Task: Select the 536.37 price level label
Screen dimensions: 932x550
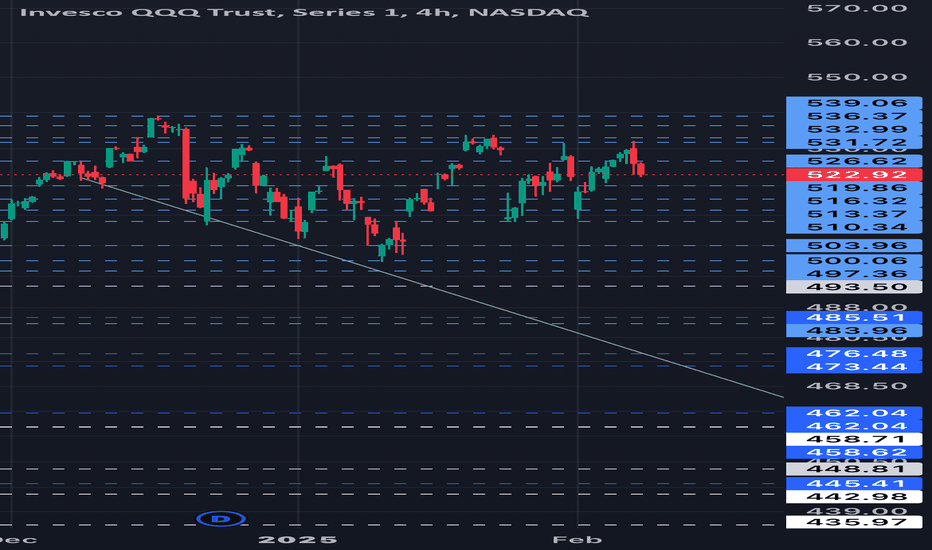Action: coord(854,116)
